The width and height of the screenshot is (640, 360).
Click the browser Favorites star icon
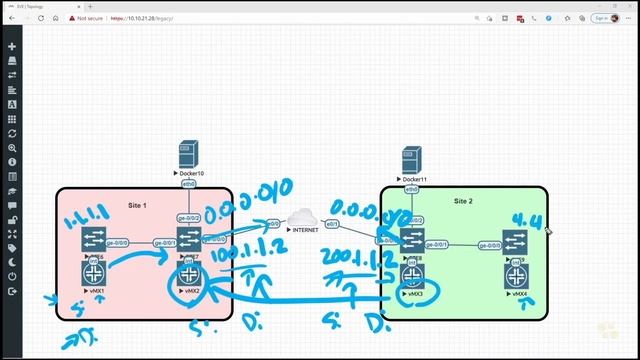click(x=567, y=18)
